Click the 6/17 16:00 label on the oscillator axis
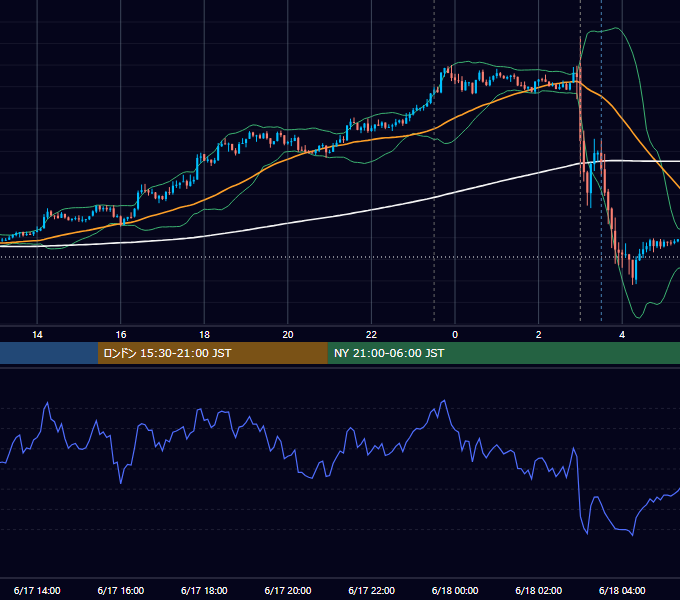The image size is (680, 600). pos(121,590)
